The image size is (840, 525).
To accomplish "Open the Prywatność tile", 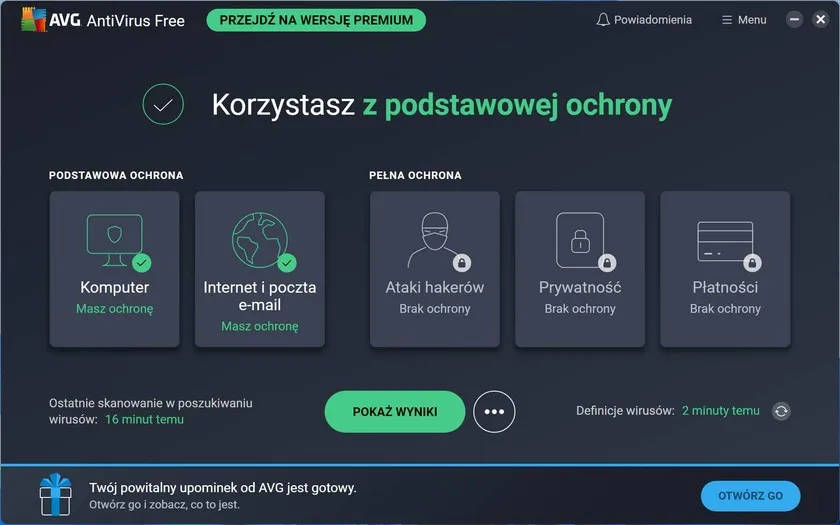I will point(580,269).
